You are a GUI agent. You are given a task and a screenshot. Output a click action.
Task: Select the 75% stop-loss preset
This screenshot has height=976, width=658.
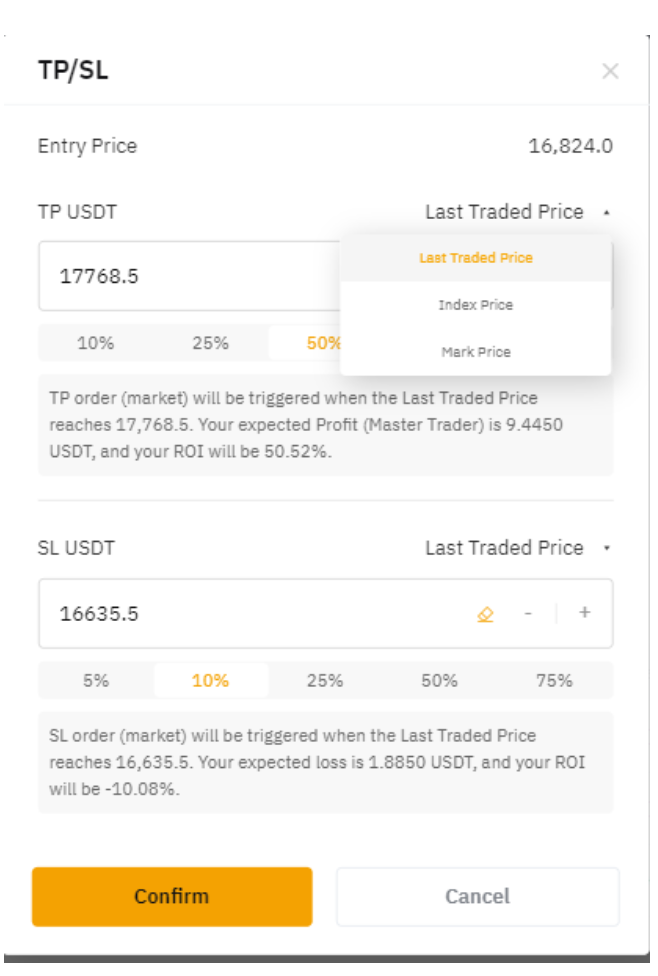[x=554, y=681]
